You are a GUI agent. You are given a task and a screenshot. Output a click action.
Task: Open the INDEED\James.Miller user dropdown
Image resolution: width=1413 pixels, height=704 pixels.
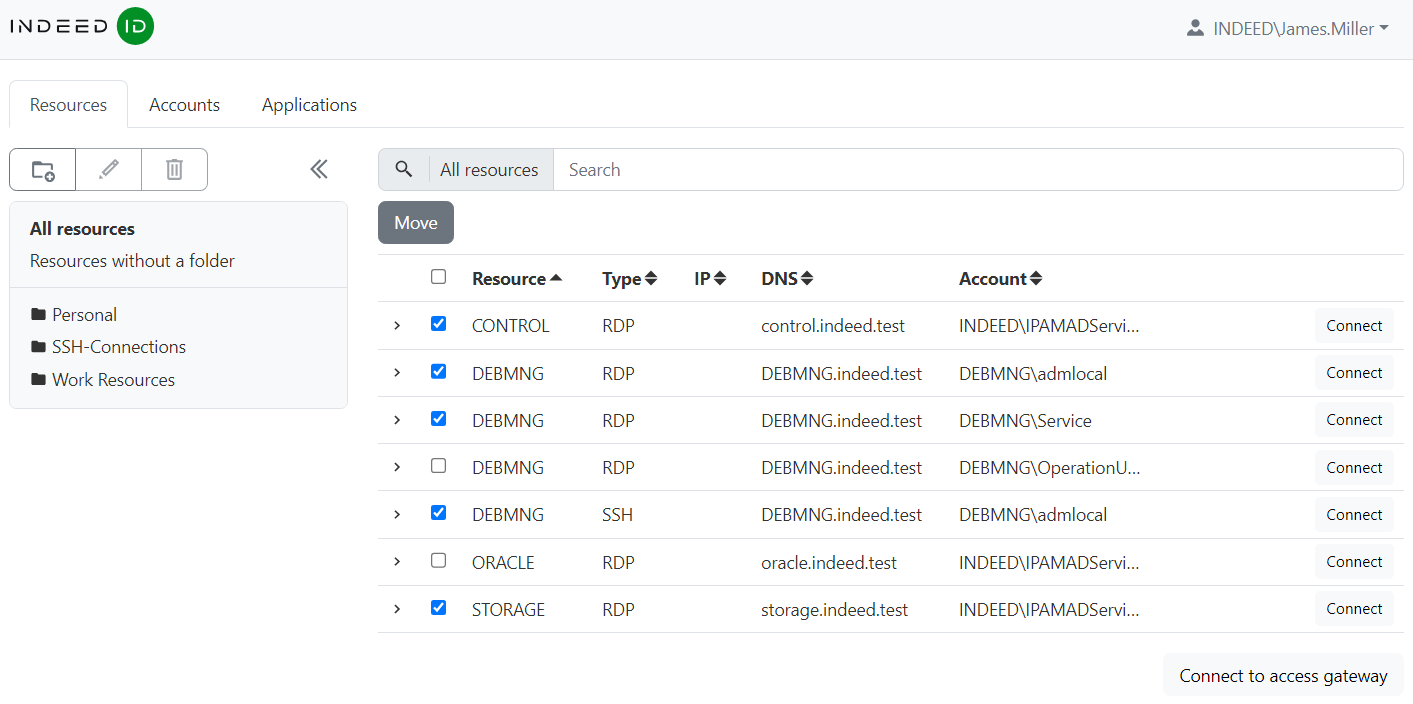[1287, 29]
